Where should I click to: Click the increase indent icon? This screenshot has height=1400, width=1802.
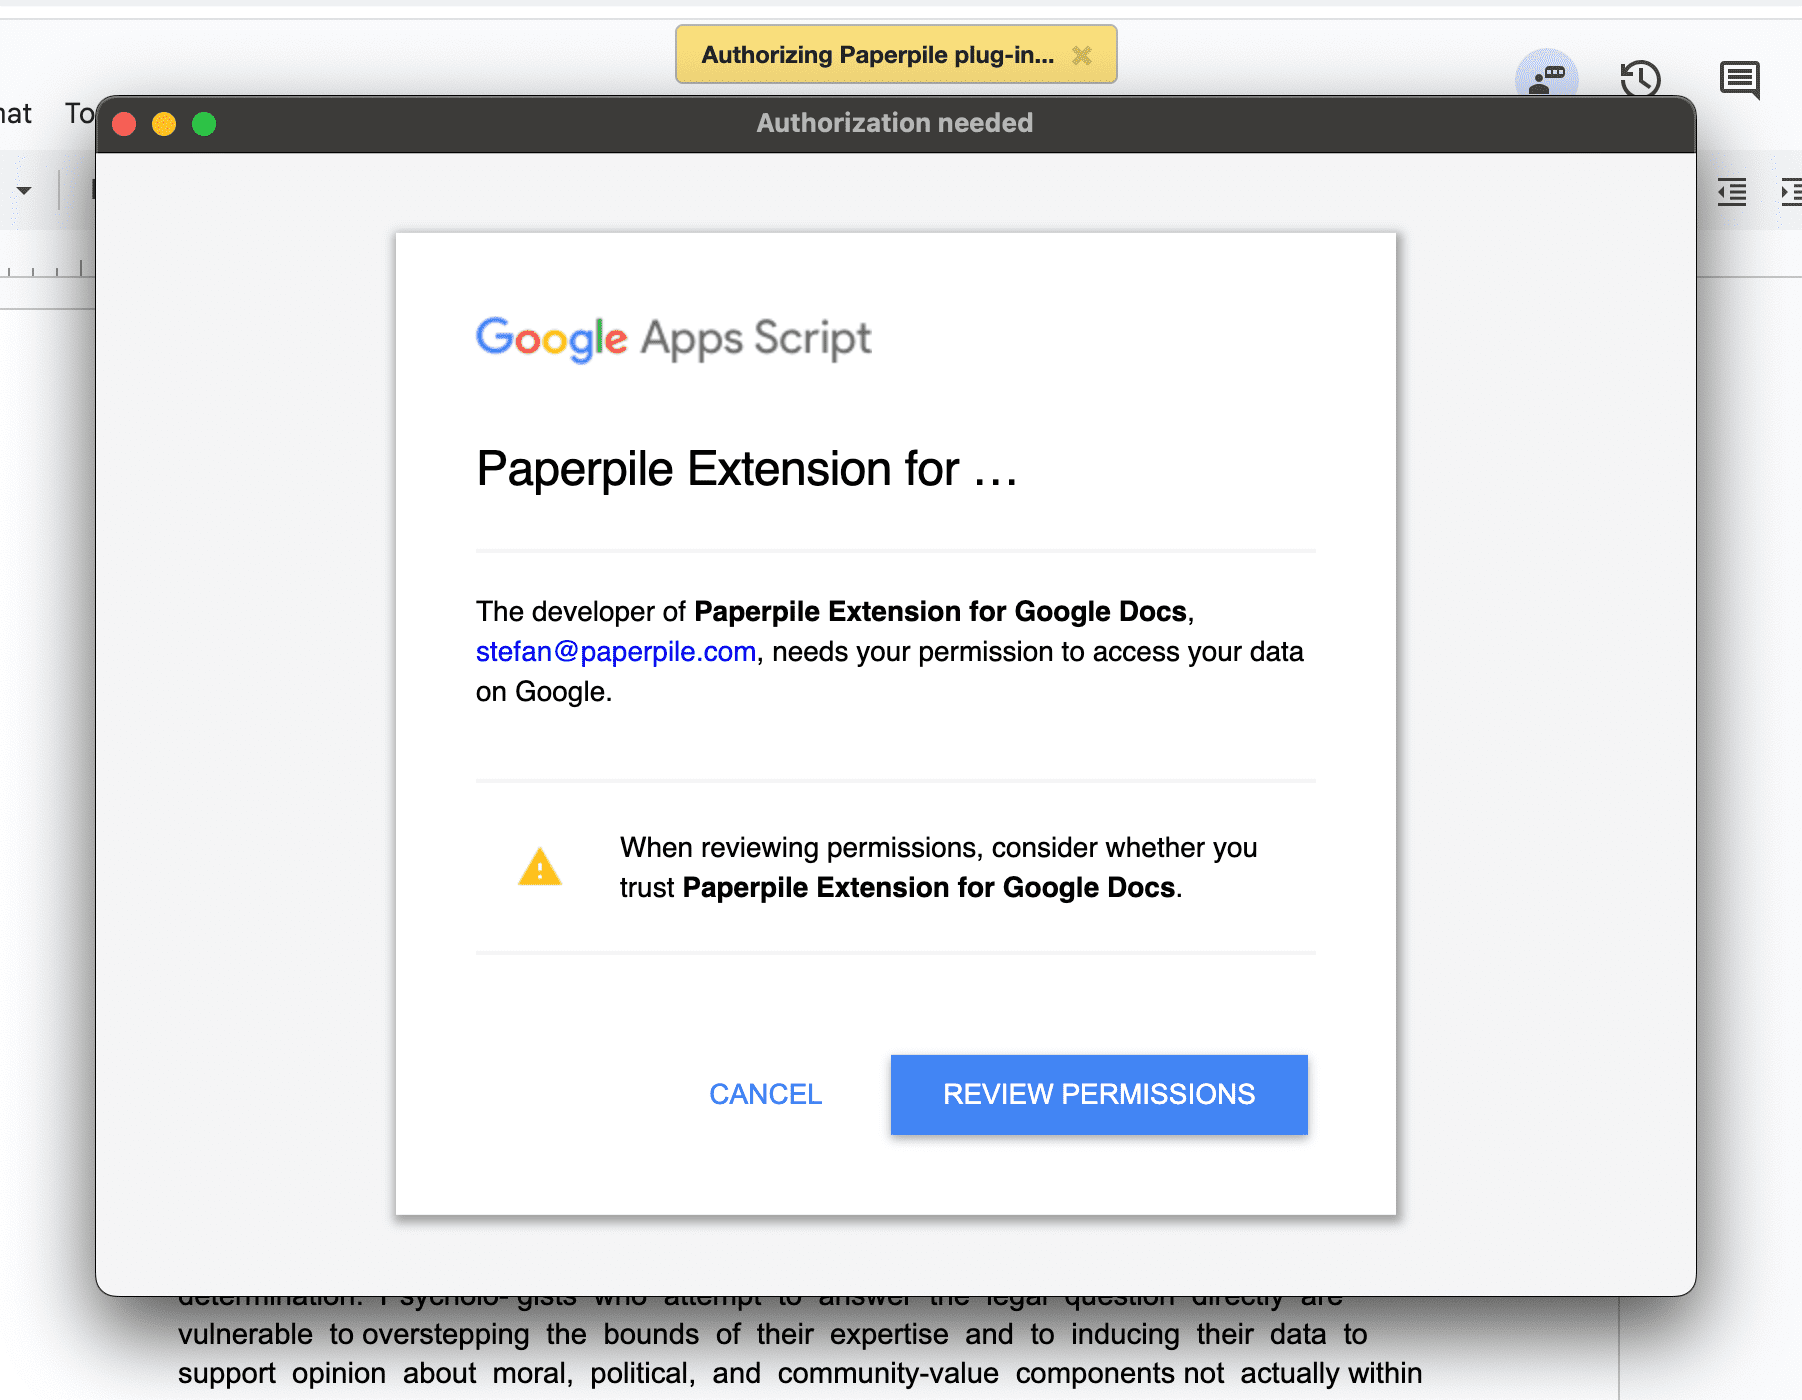(1790, 191)
